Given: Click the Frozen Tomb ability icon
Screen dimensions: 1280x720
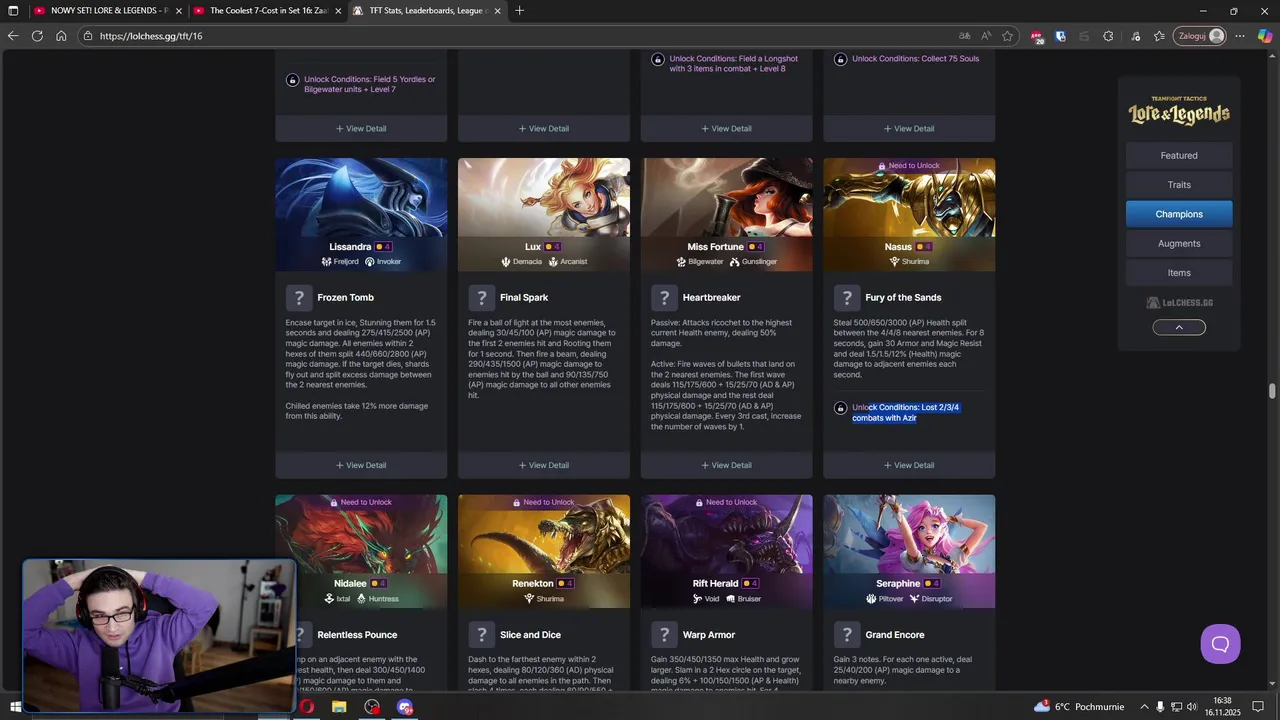Looking at the screenshot, I should point(299,298).
